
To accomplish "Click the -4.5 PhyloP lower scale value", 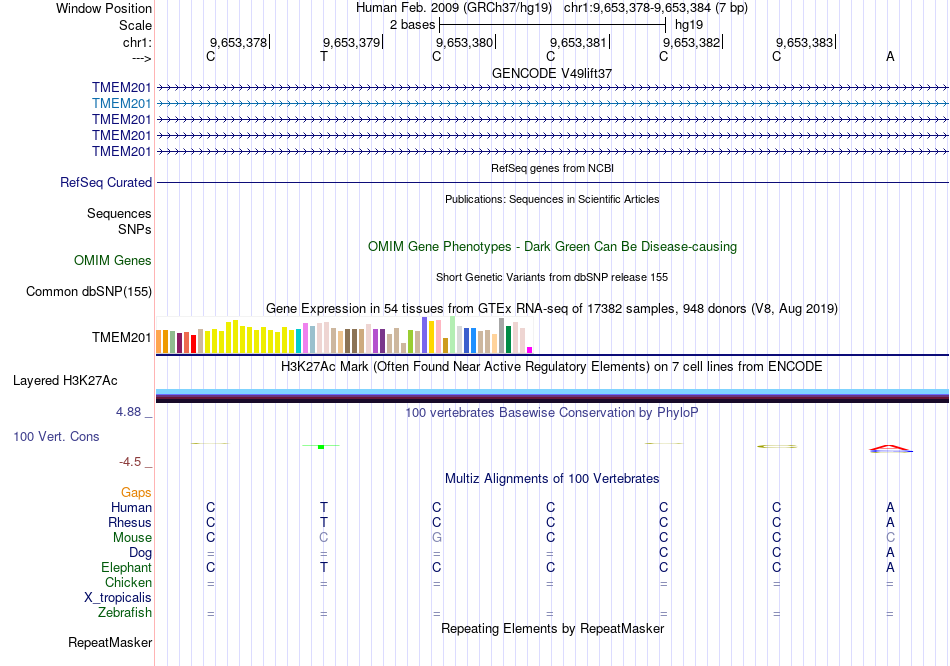I will (130, 462).
